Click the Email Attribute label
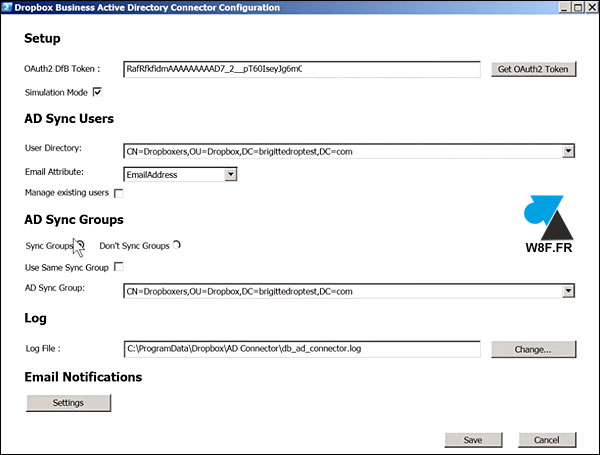The height and width of the screenshot is (455, 600). 54,172
